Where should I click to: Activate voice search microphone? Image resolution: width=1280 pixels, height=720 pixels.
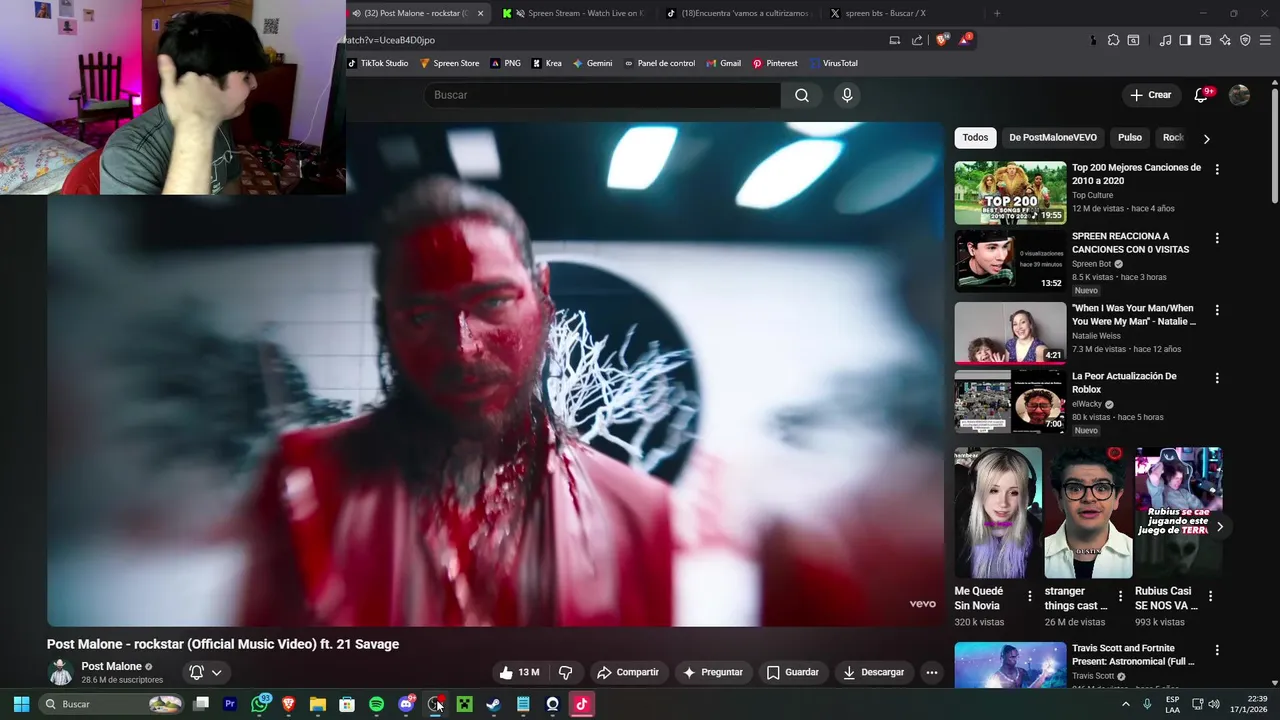[x=847, y=95]
